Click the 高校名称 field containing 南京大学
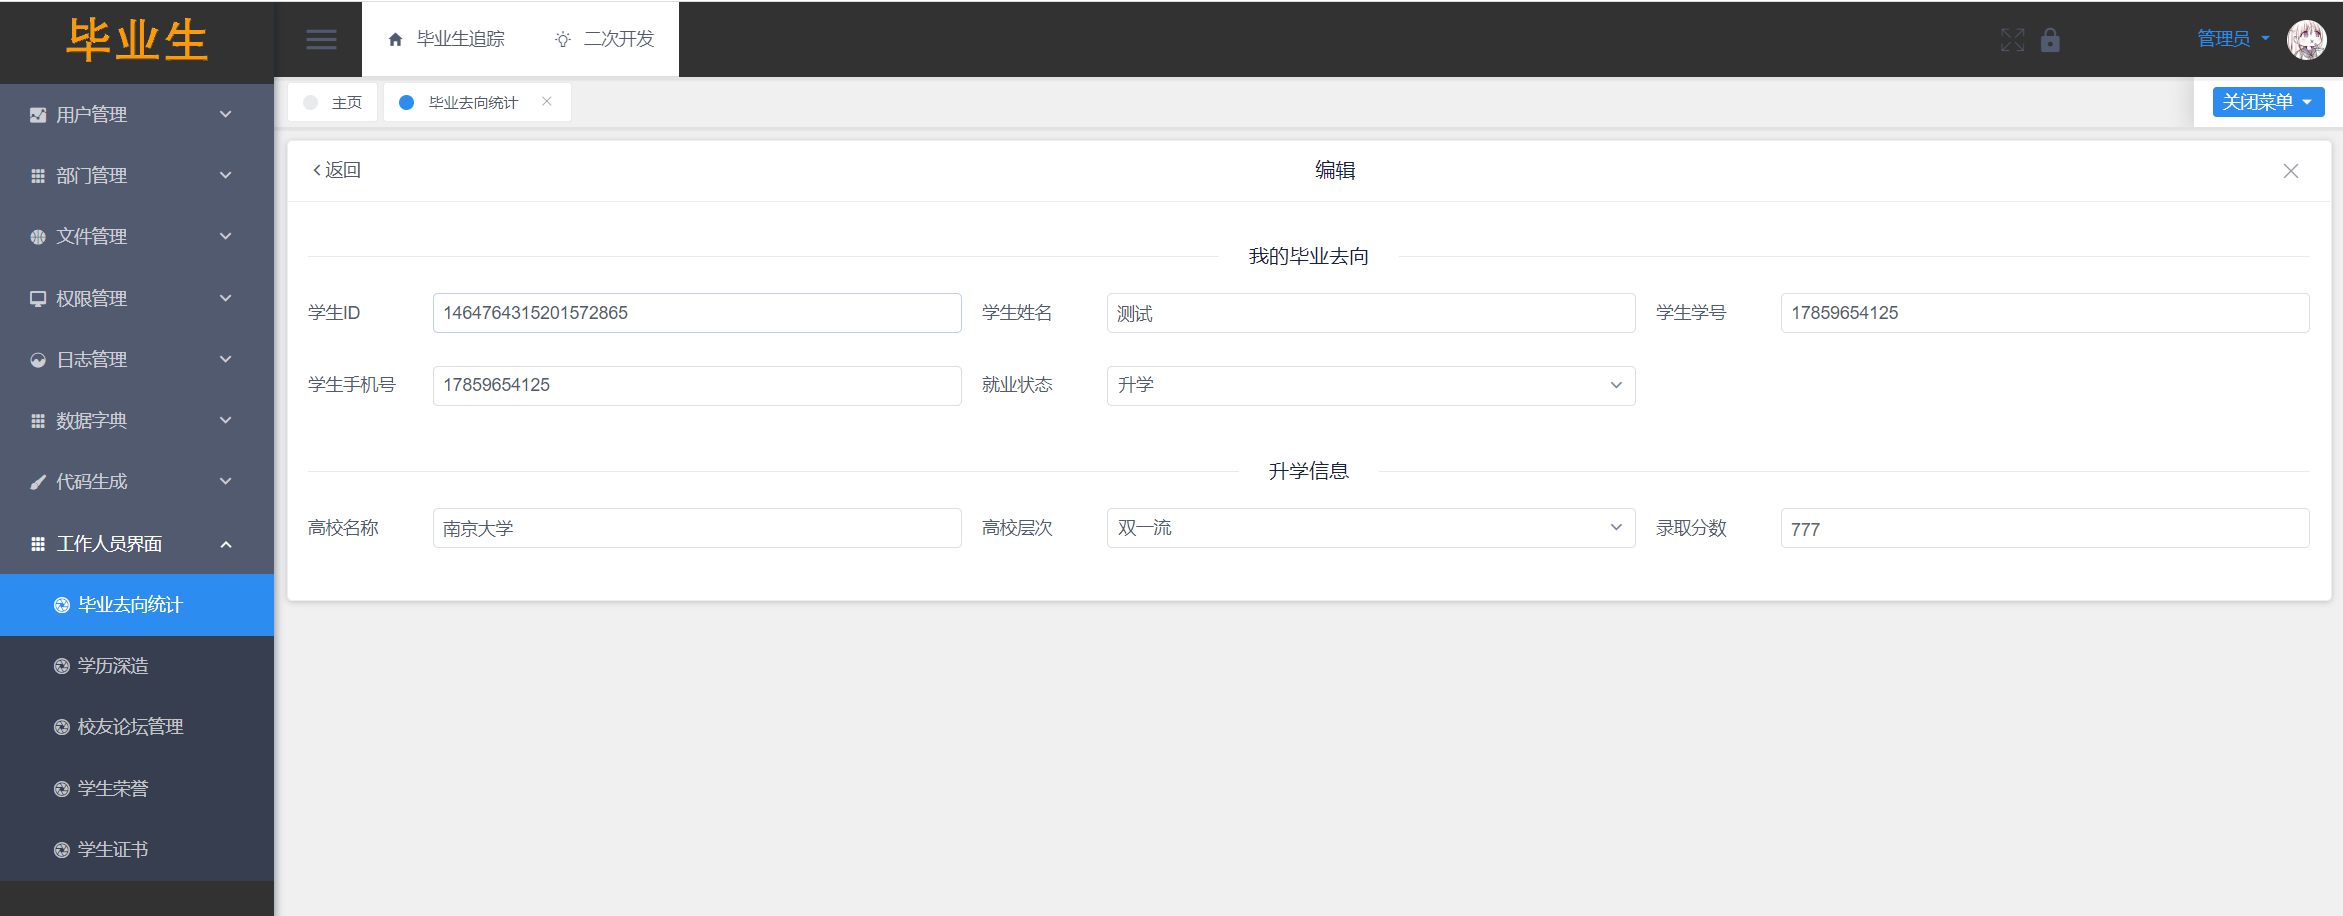 (697, 528)
